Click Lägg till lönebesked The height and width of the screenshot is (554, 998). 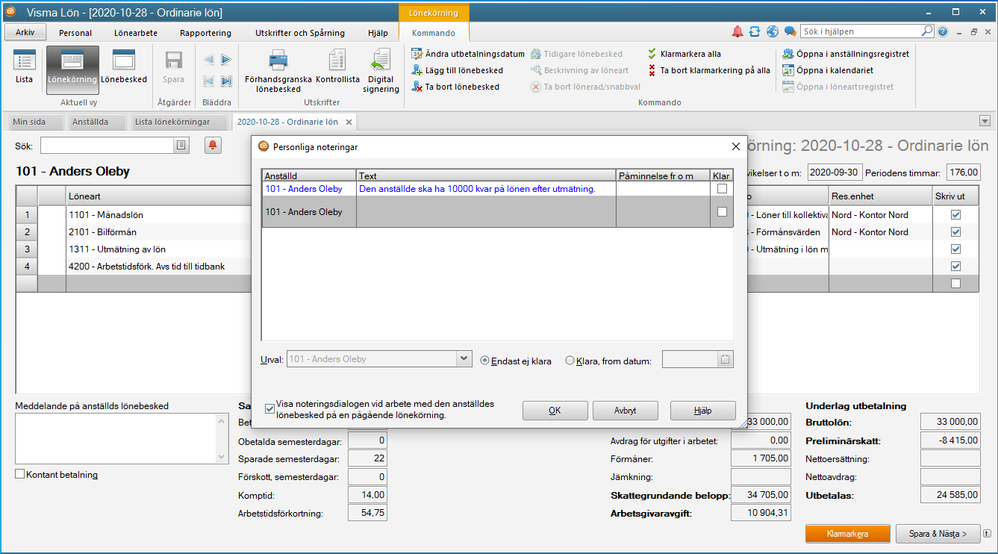455,70
